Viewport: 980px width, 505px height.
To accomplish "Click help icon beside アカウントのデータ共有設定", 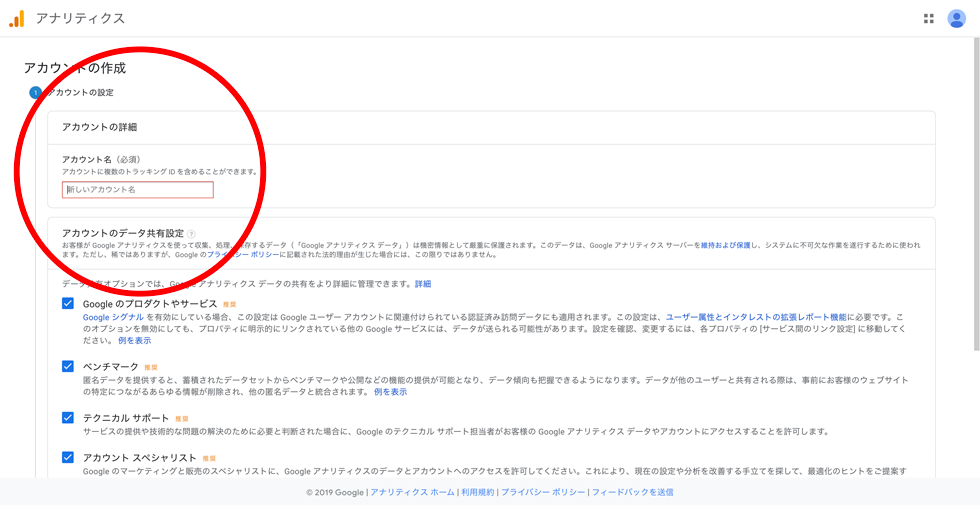I will 191,234.
